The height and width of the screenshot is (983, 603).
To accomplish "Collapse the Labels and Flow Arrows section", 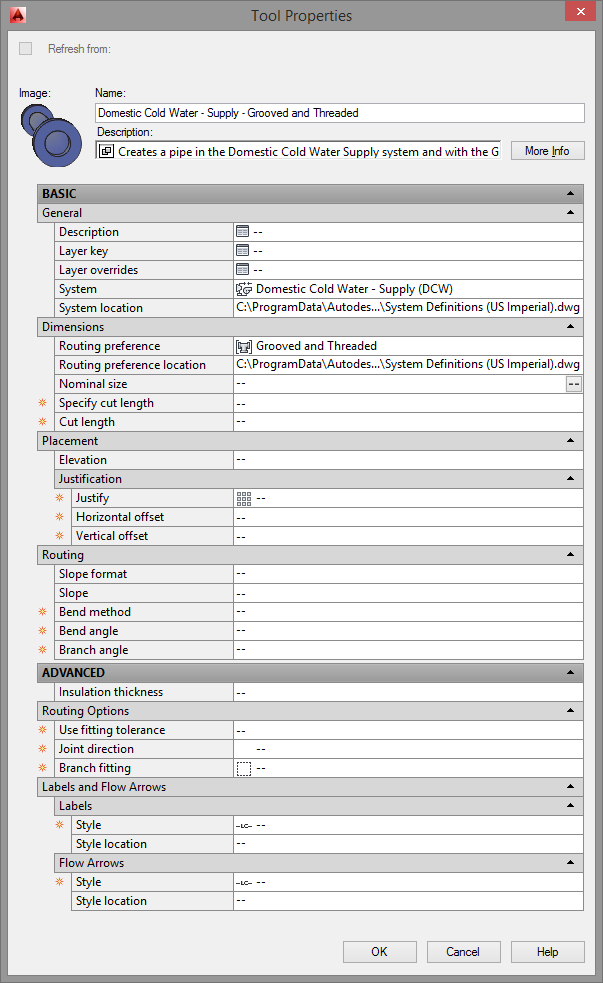I will 571,786.
